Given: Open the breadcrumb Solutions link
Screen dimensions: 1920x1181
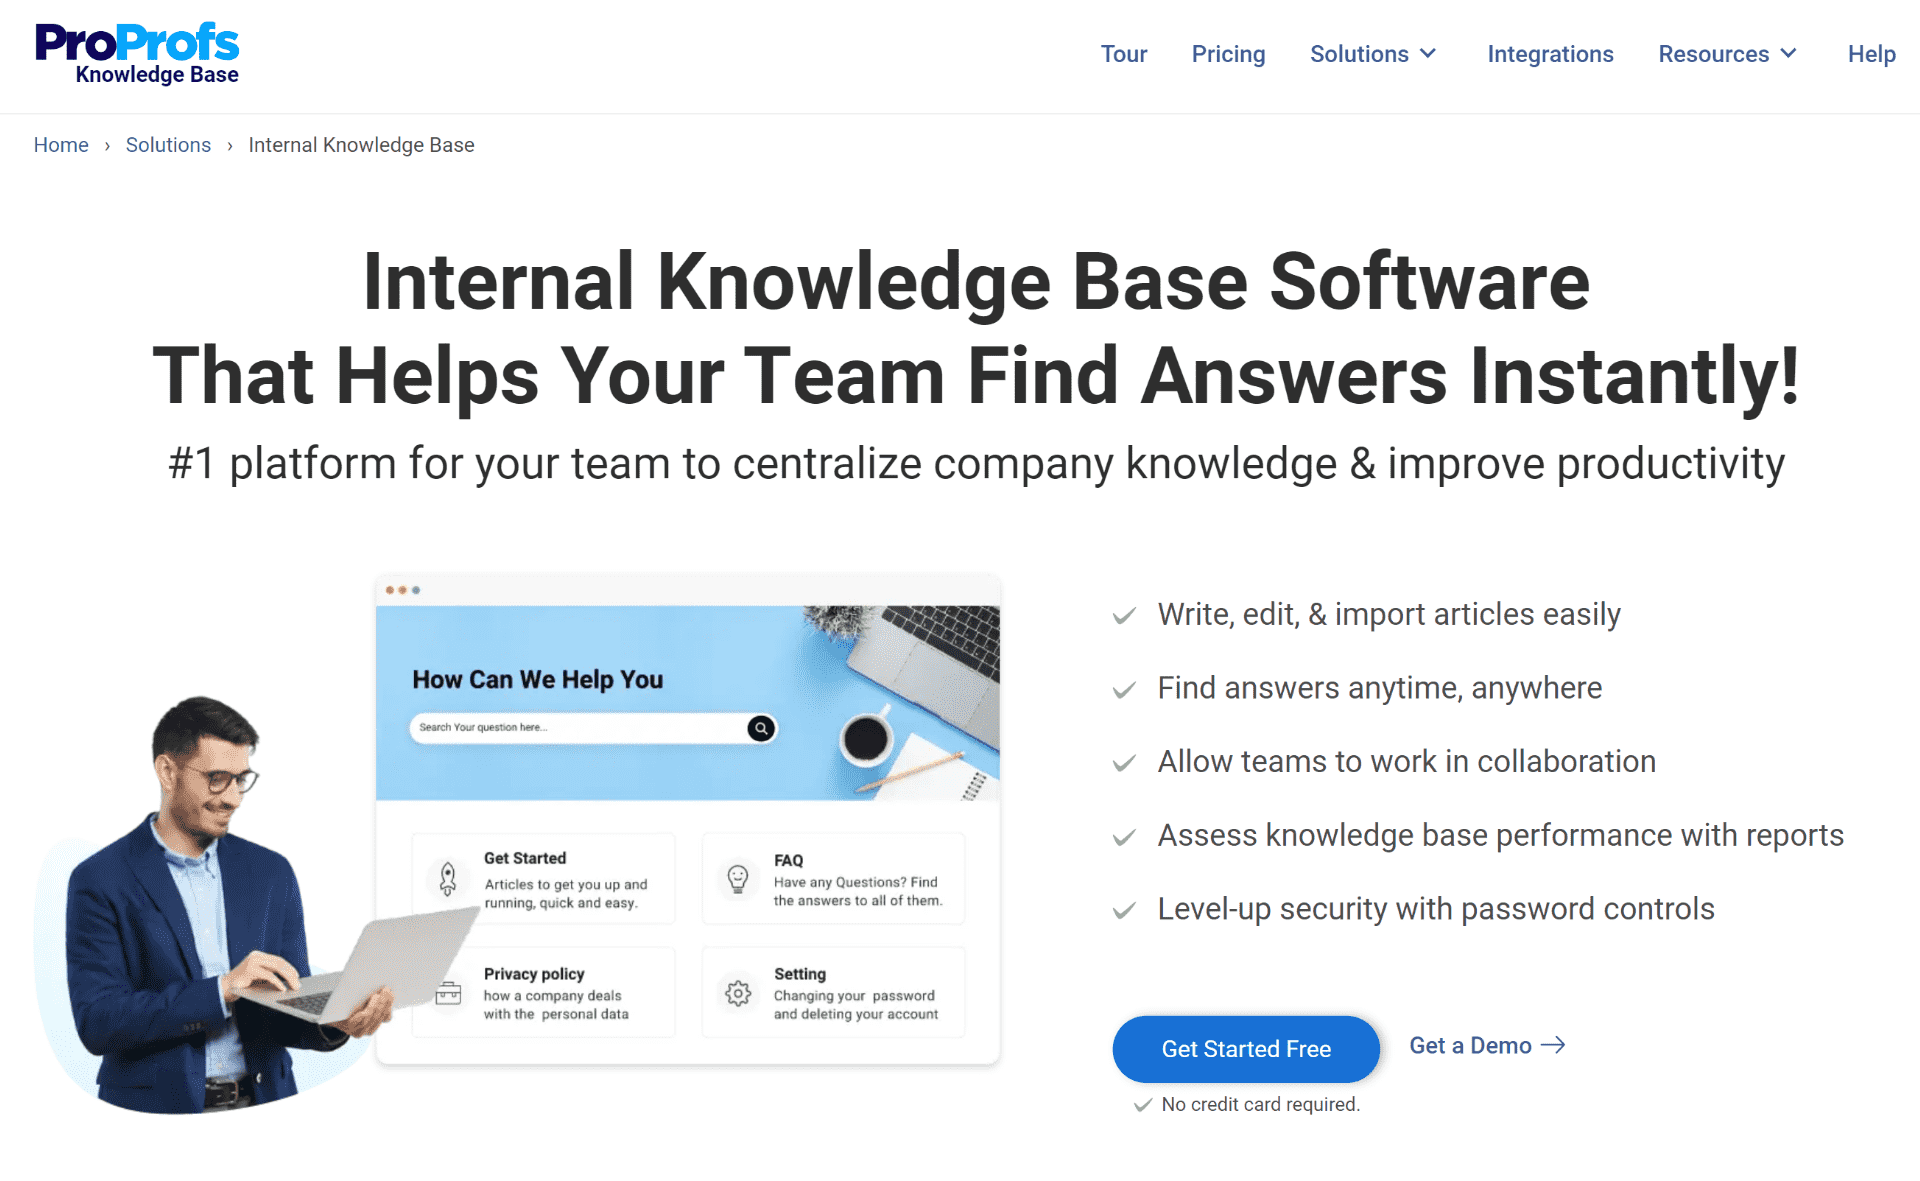Looking at the screenshot, I should pos(169,144).
